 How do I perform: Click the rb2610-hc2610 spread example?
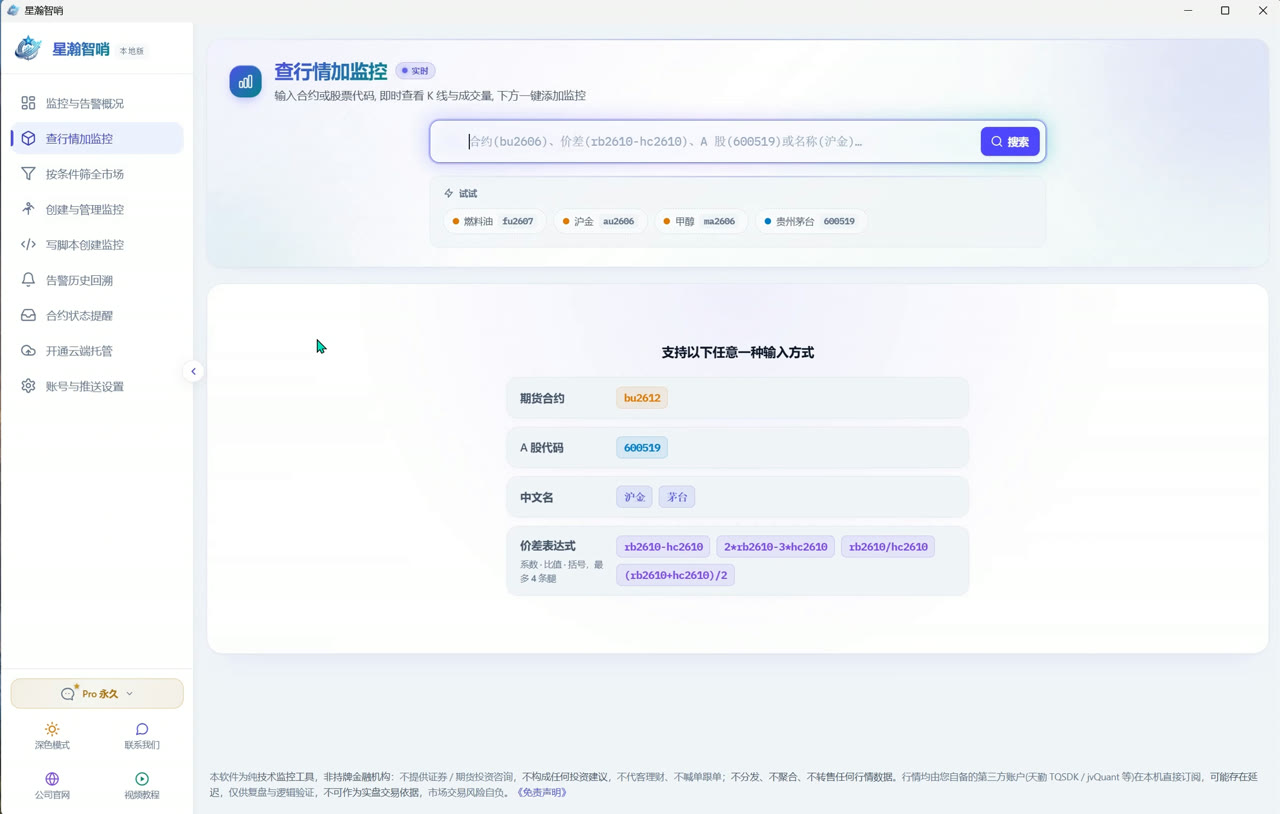663,547
